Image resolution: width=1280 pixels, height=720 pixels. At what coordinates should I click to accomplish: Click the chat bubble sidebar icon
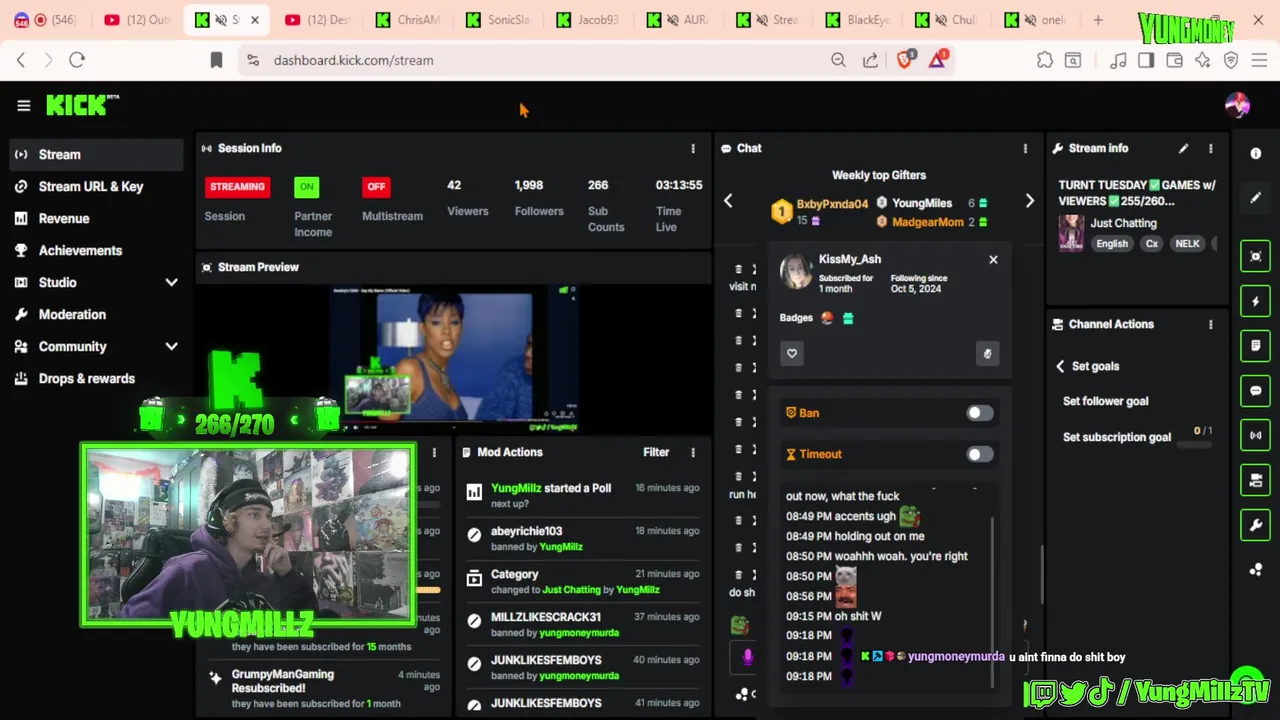tap(1256, 391)
